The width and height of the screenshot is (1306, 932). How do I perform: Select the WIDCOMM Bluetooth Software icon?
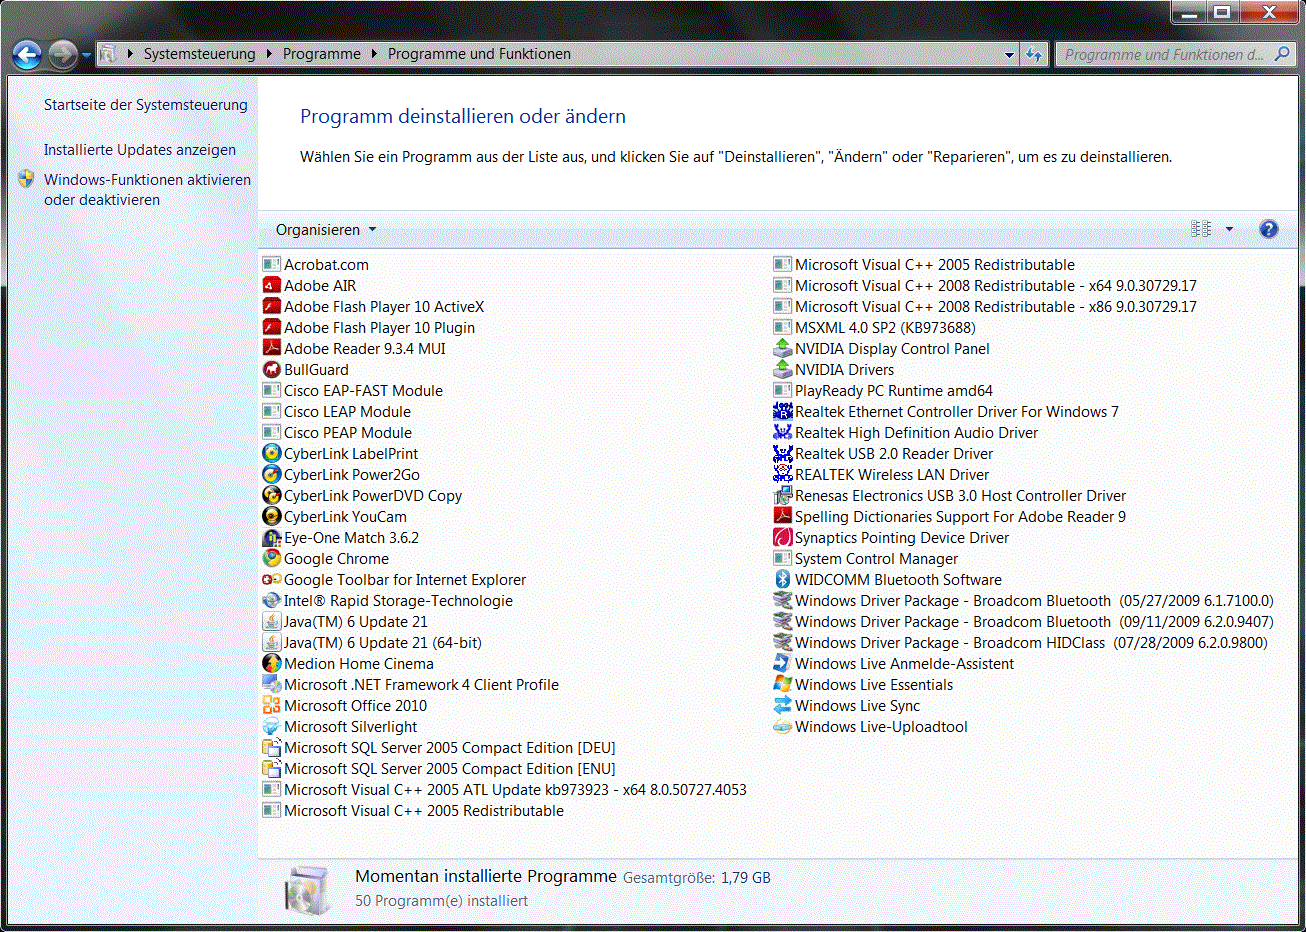pyautogui.click(x=782, y=579)
